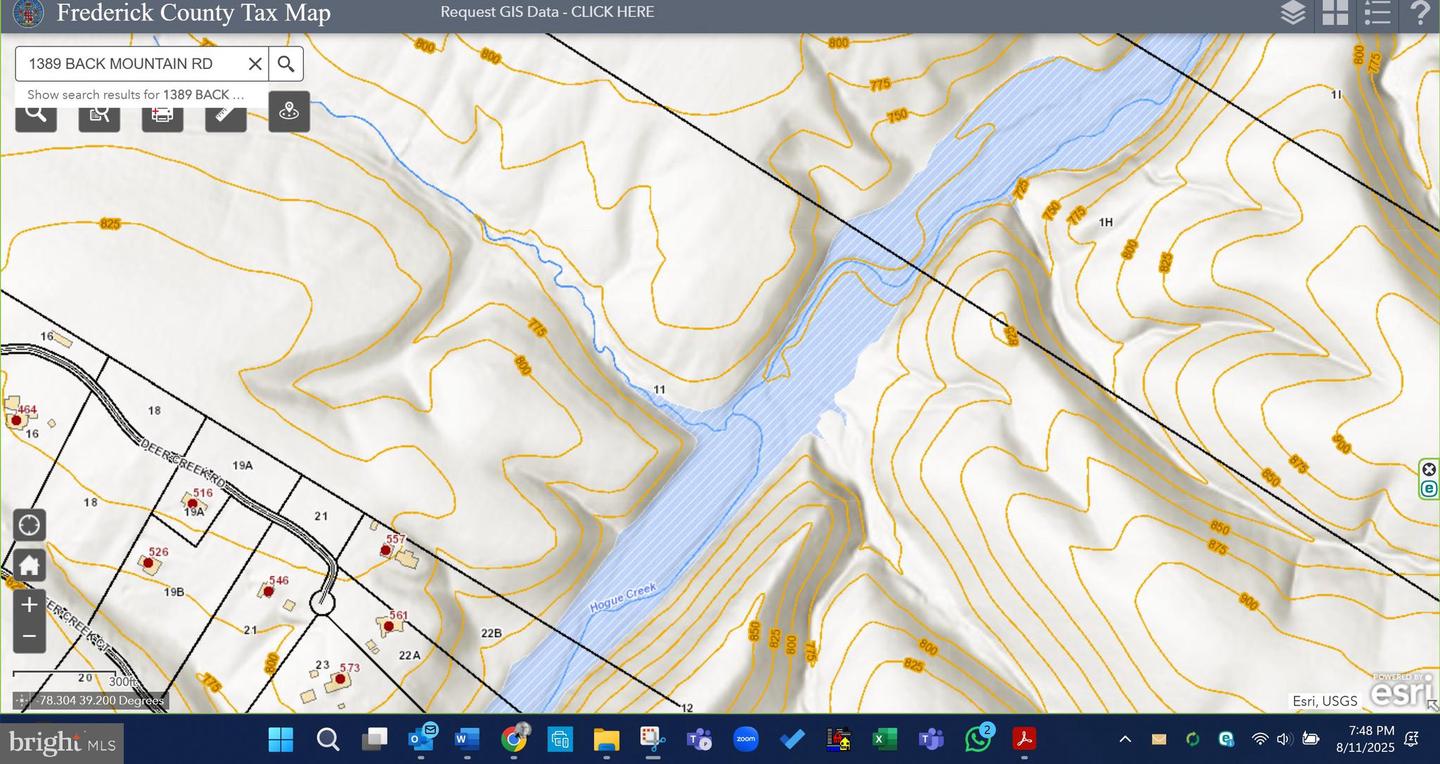Open the Basemap Gallery grid icon

pos(1335,13)
